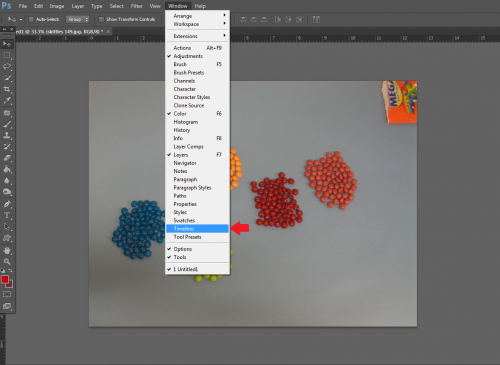The image size is (500, 365).
Task: Choose Swatches from the Window menu
Action: coord(197,220)
